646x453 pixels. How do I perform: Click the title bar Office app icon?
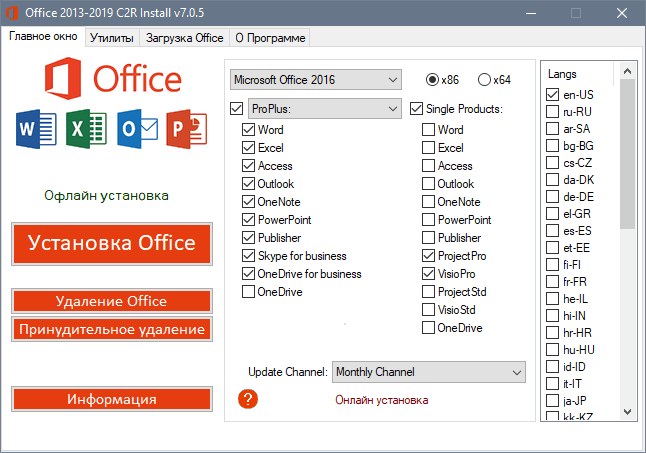point(12,13)
